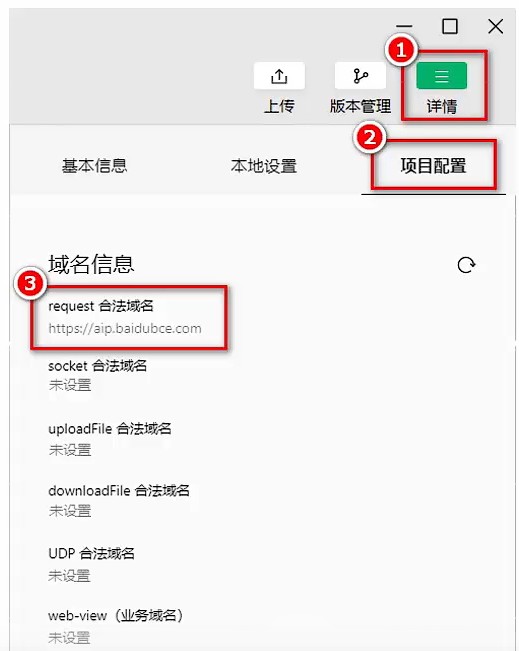
Task: Select the 项目配置 tab
Action: (433, 166)
